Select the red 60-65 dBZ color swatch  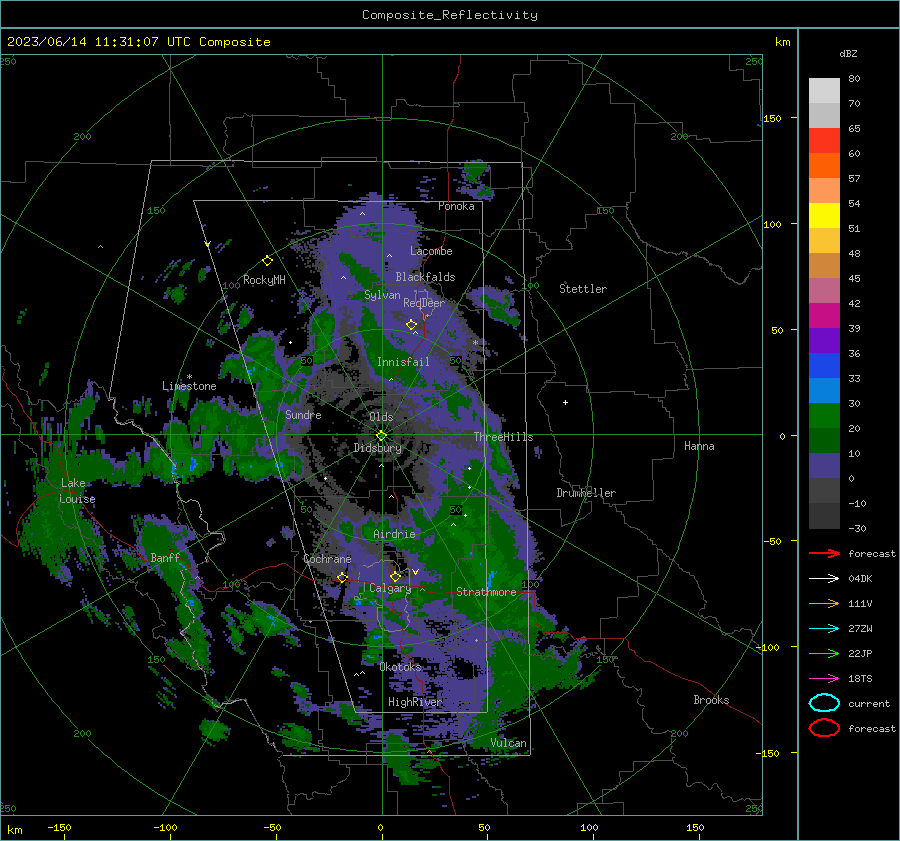(x=824, y=141)
